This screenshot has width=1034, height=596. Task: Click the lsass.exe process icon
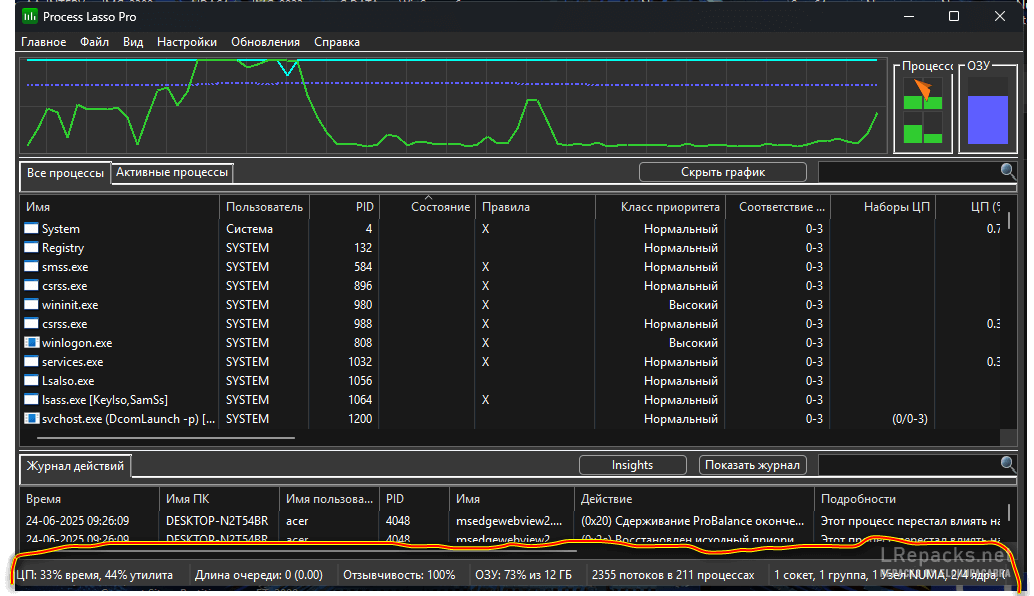click(x=32, y=400)
